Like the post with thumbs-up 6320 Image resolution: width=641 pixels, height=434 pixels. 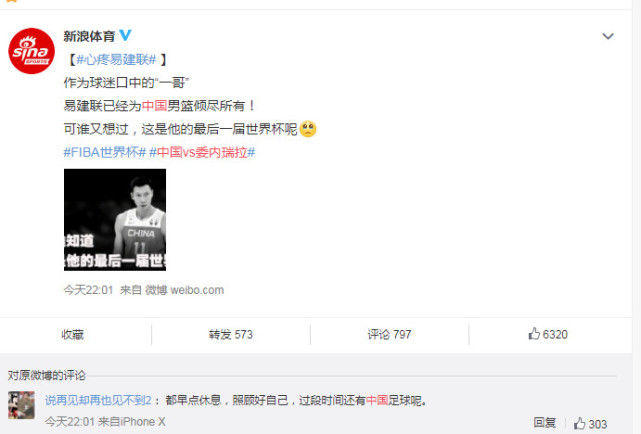(x=548, y=334)
